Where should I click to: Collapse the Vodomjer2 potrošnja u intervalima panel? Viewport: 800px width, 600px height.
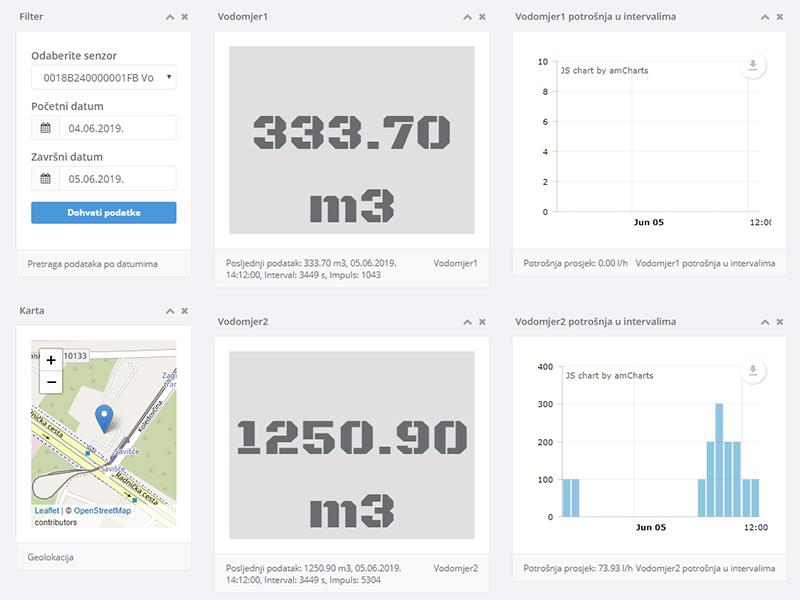point(765,322)
